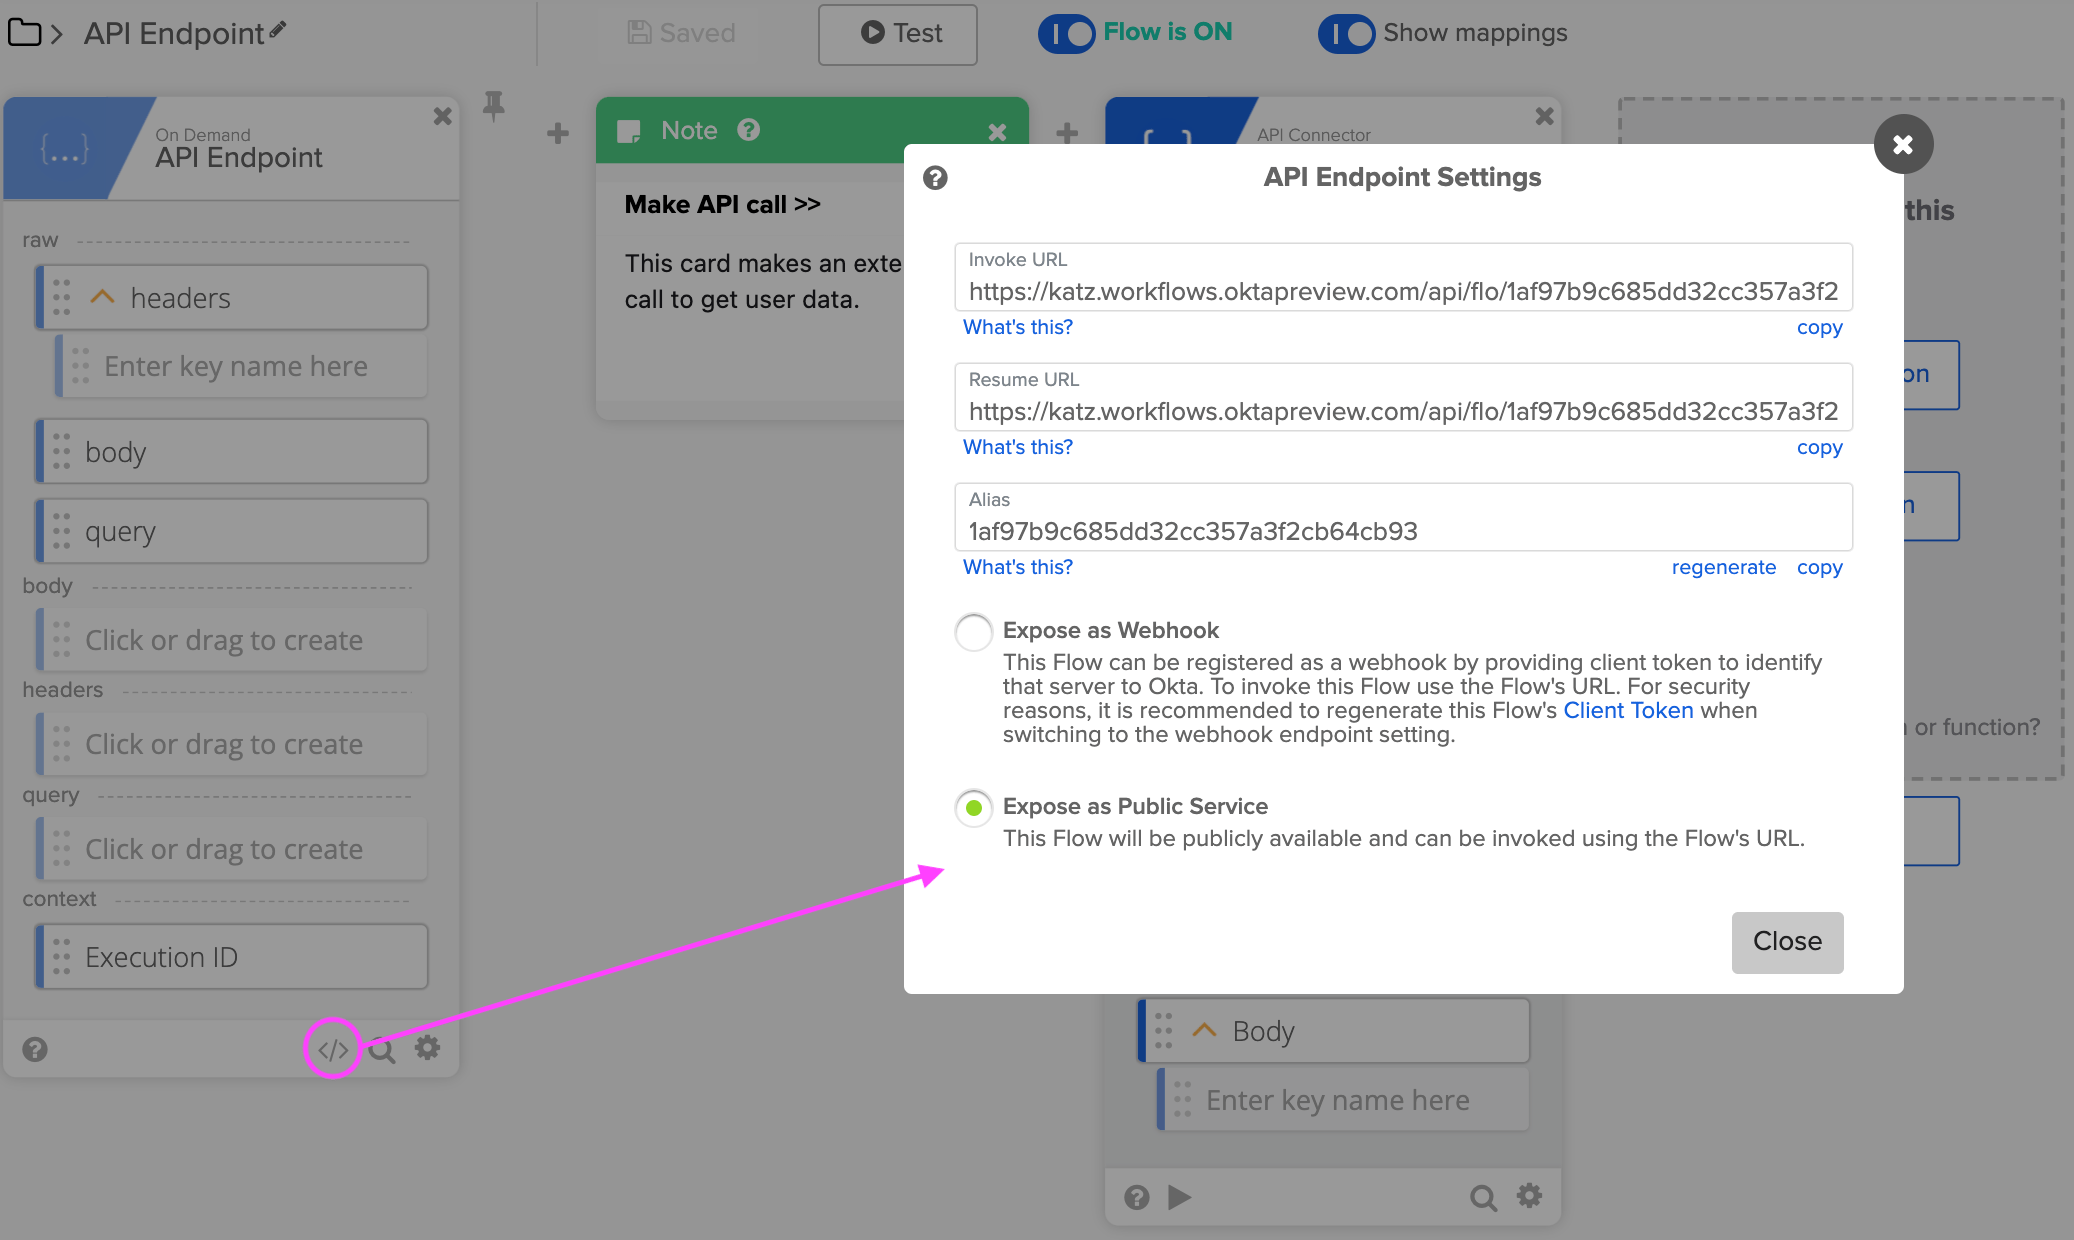Image resolution: width=2074 pixels, height=1240 pixels.
Task: Click the Close button in dialog
Action: pos(1787,942)
